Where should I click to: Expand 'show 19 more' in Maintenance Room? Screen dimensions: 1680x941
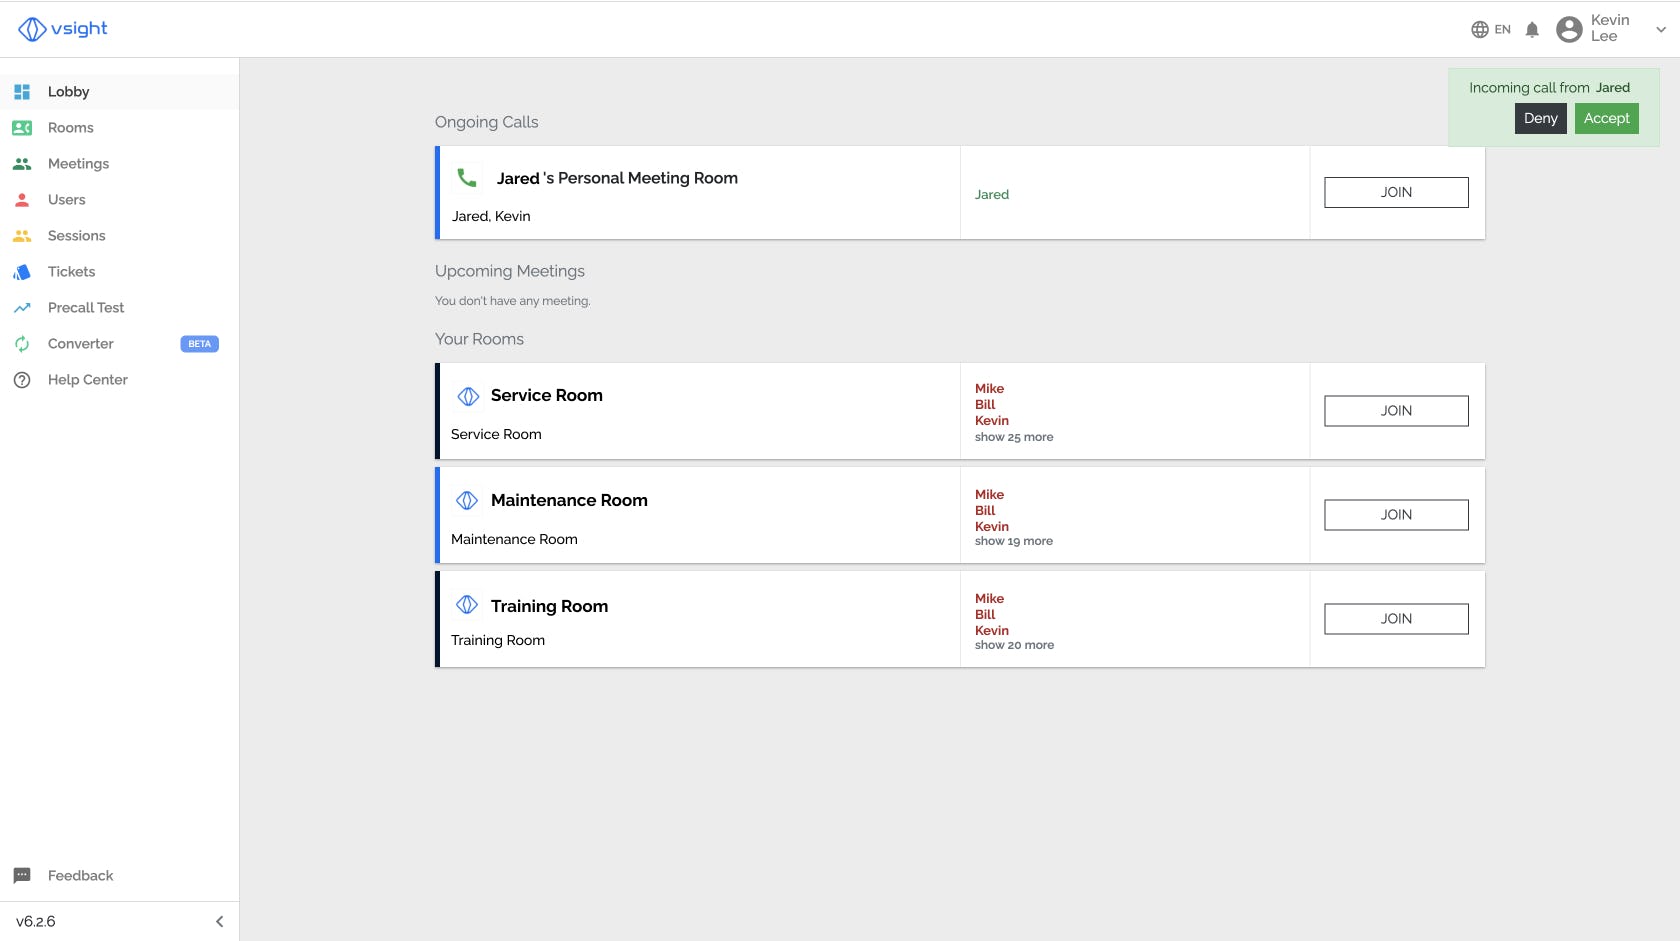tap(1013, 541)
